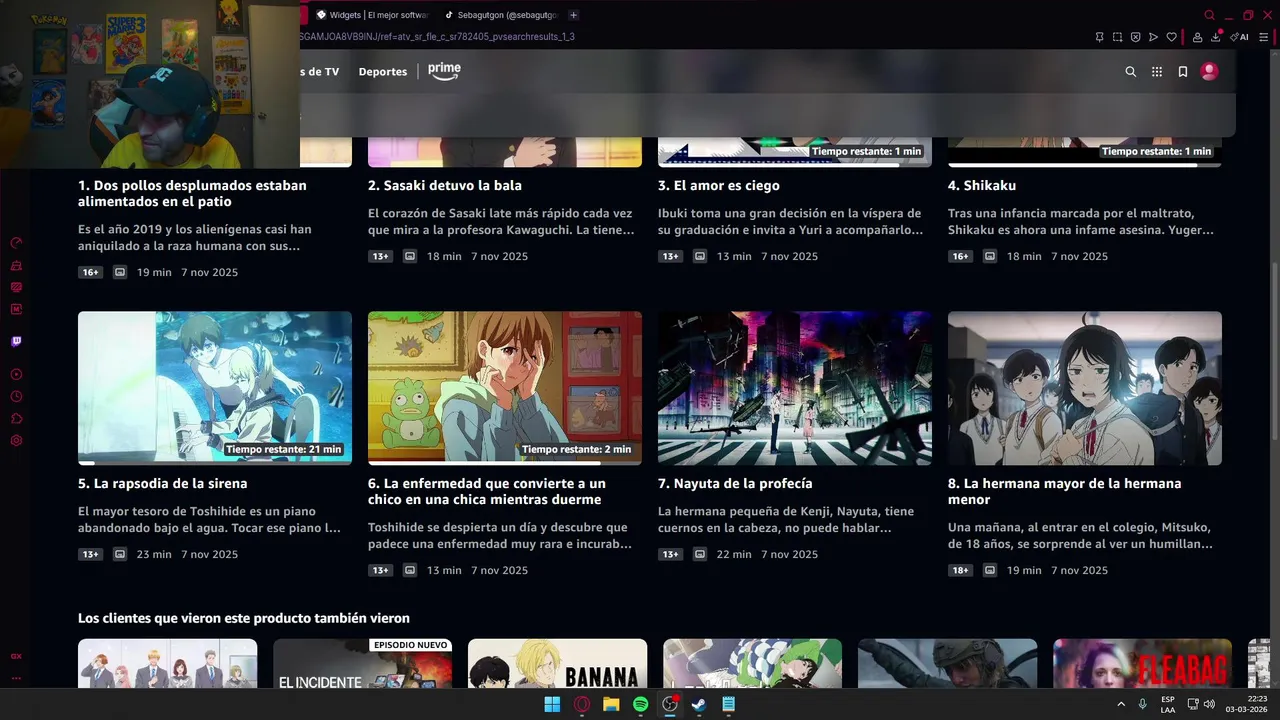Open the El Incidente recommendation card
This screenshot has height=720, width=1280.
[362, 663]
